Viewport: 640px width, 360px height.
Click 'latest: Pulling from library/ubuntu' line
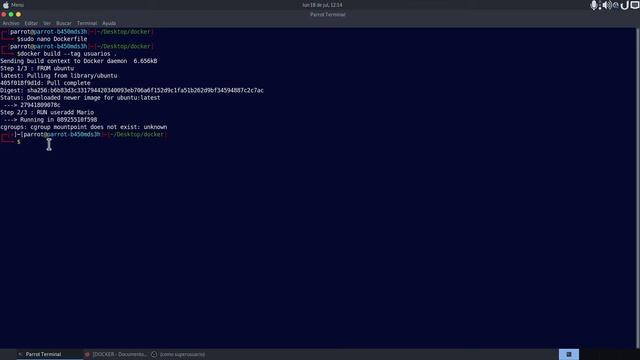59,76
